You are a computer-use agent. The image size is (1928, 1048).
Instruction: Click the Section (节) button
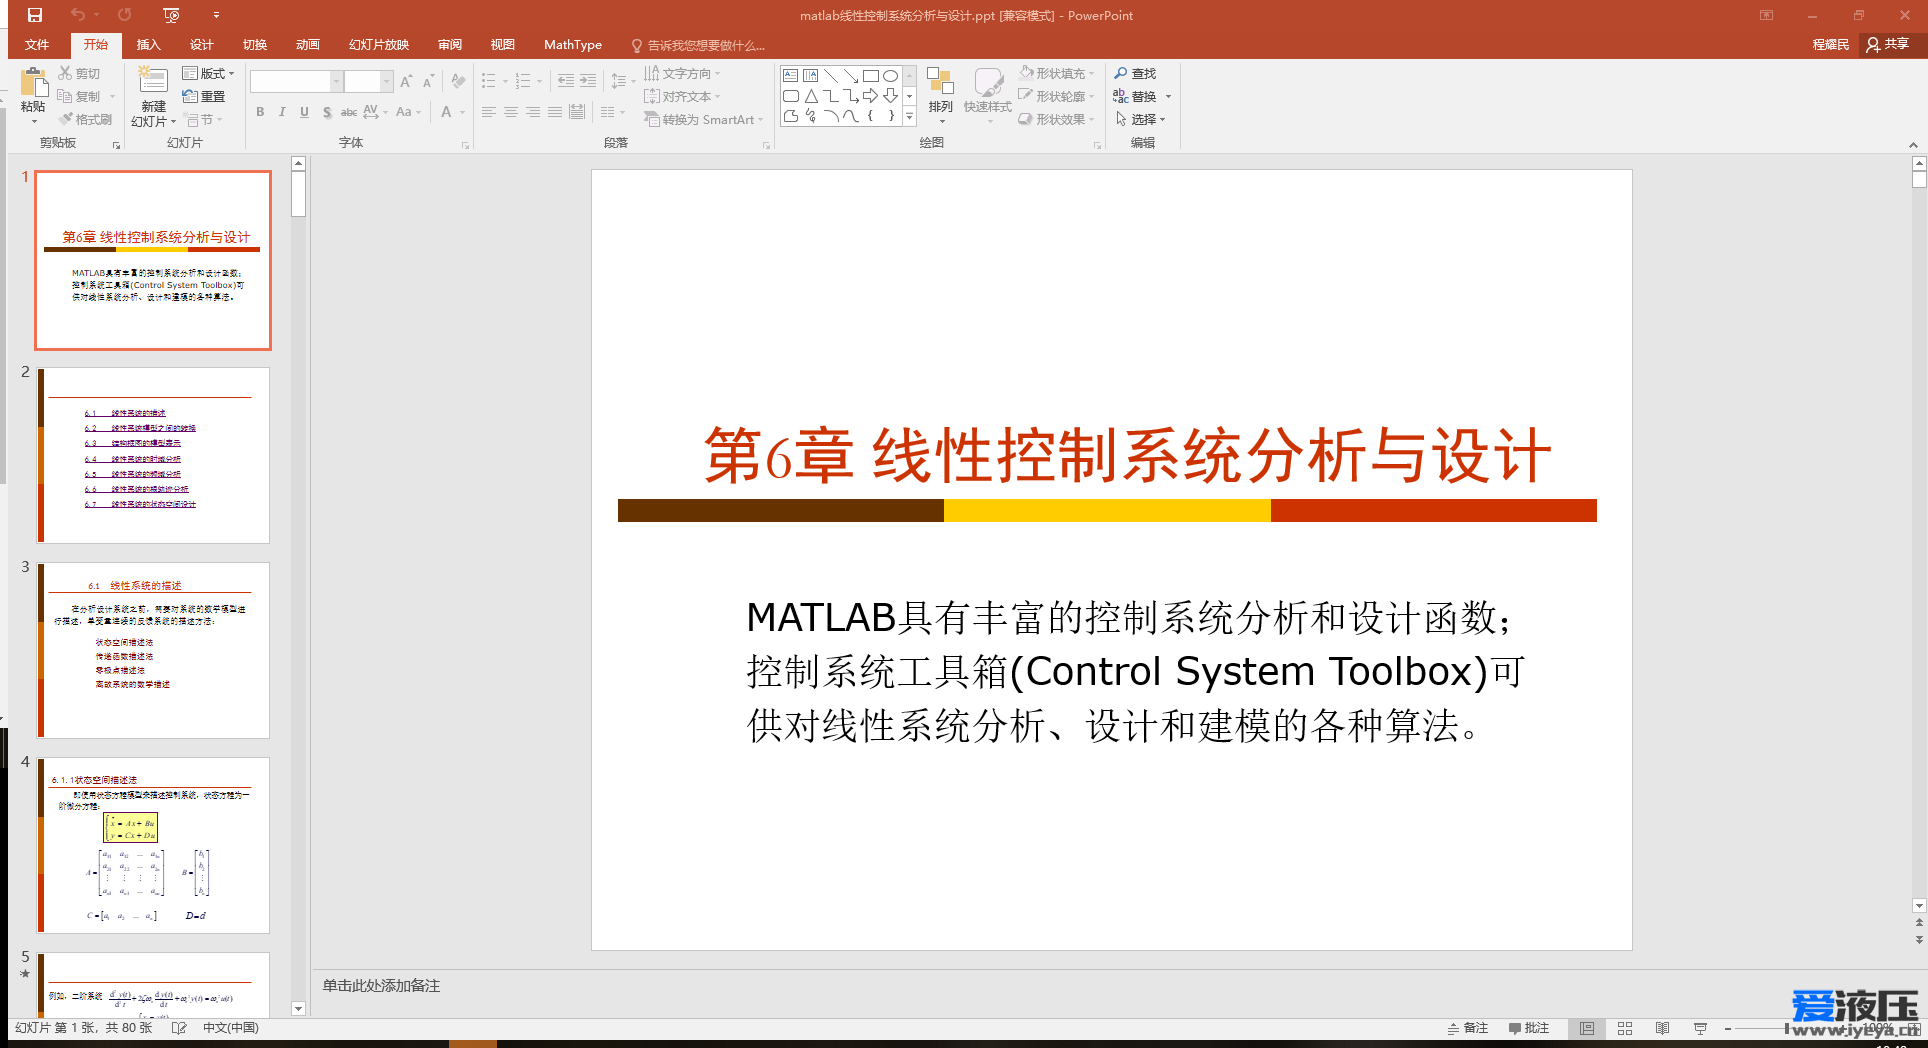[204, 119]
